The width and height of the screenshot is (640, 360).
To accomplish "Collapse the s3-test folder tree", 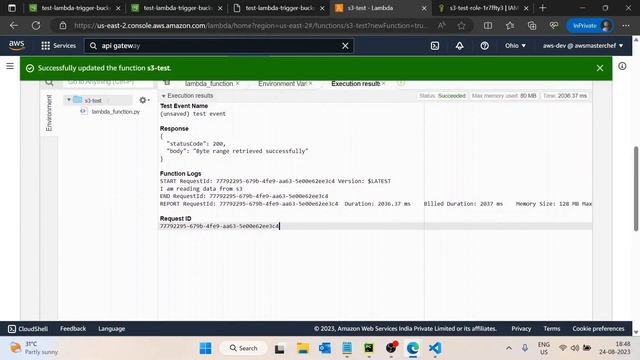I will pyautogui.click(x=69, y=100).
